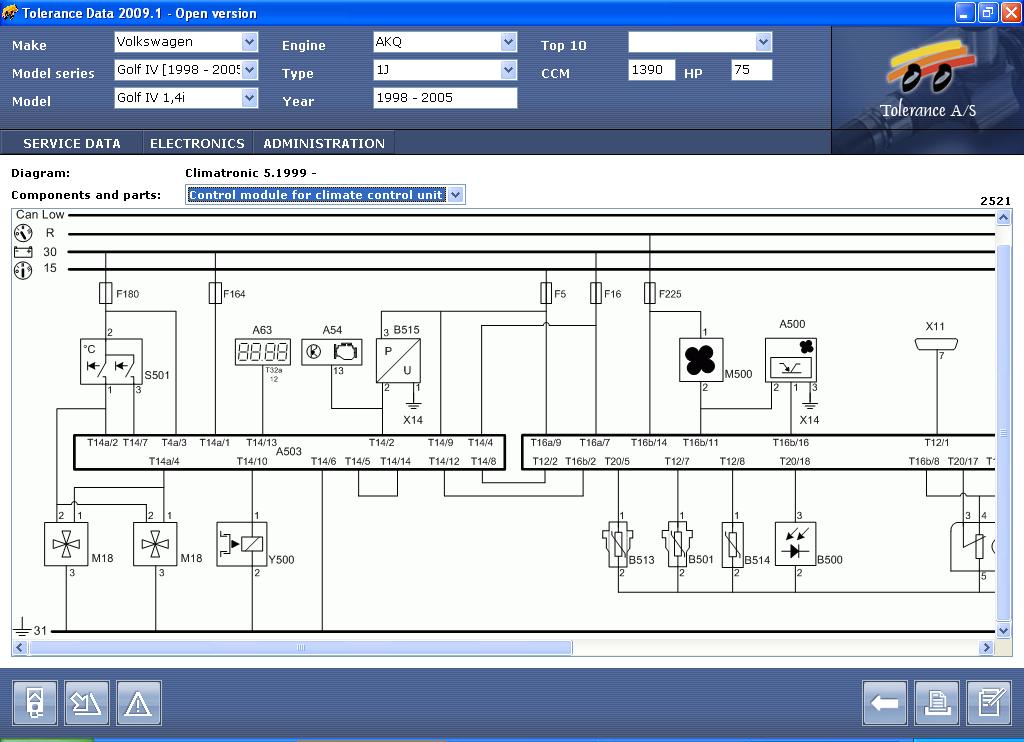The width and height of the screenshot is (1024, 742).
Task: Go back with the left arrow button
Action: tap(885, 703)
